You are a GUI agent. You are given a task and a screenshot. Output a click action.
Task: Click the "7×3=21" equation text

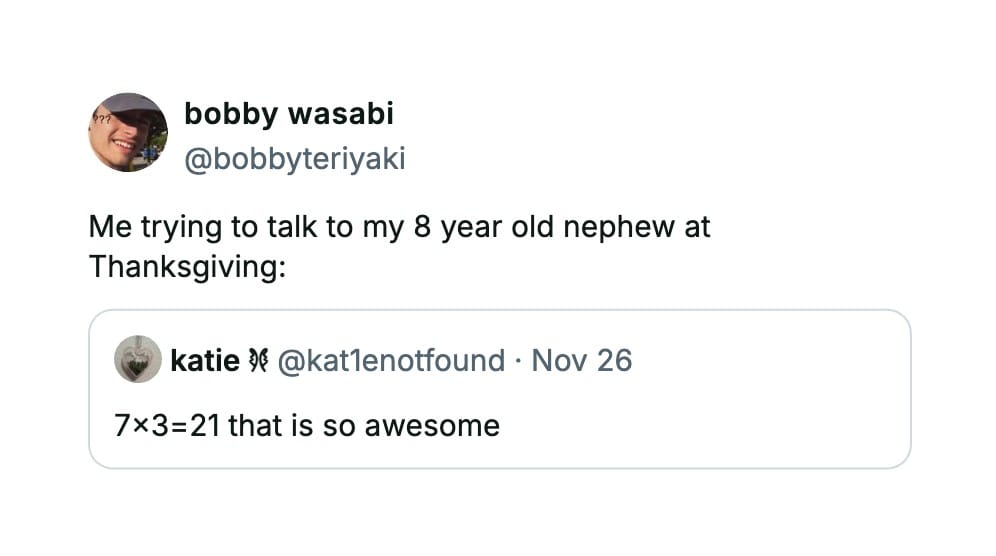[167, 426]
